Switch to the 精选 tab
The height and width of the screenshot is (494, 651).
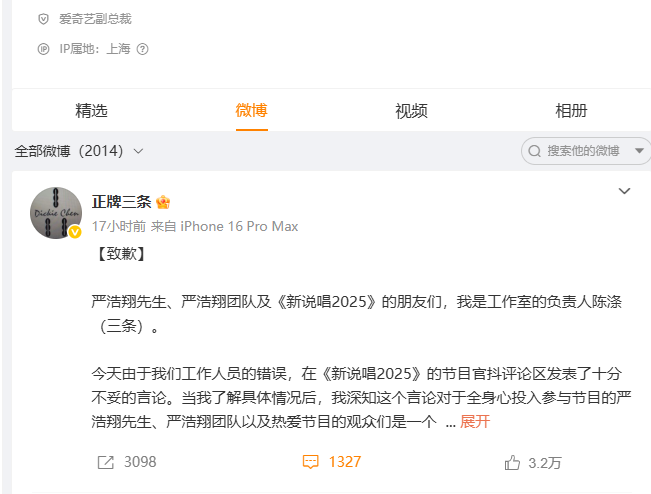91,111
